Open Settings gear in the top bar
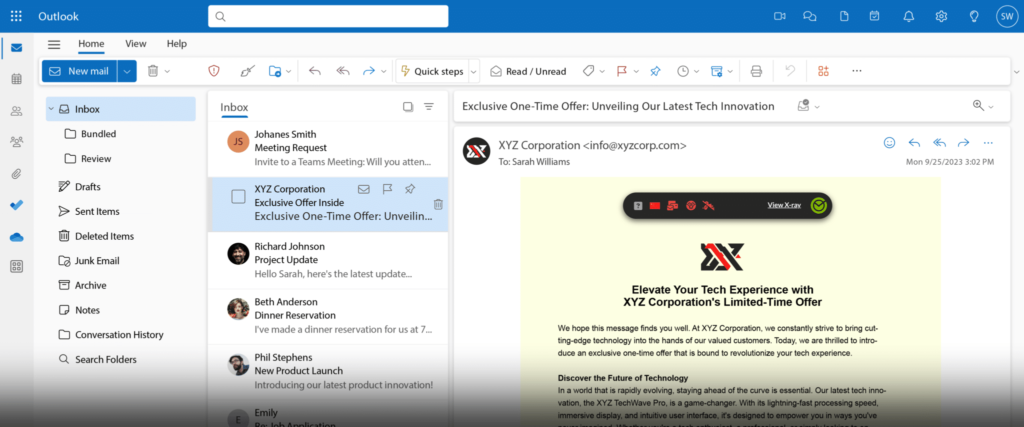The height and width of the screenshot is (427, 1024). (x=941, y=16)
